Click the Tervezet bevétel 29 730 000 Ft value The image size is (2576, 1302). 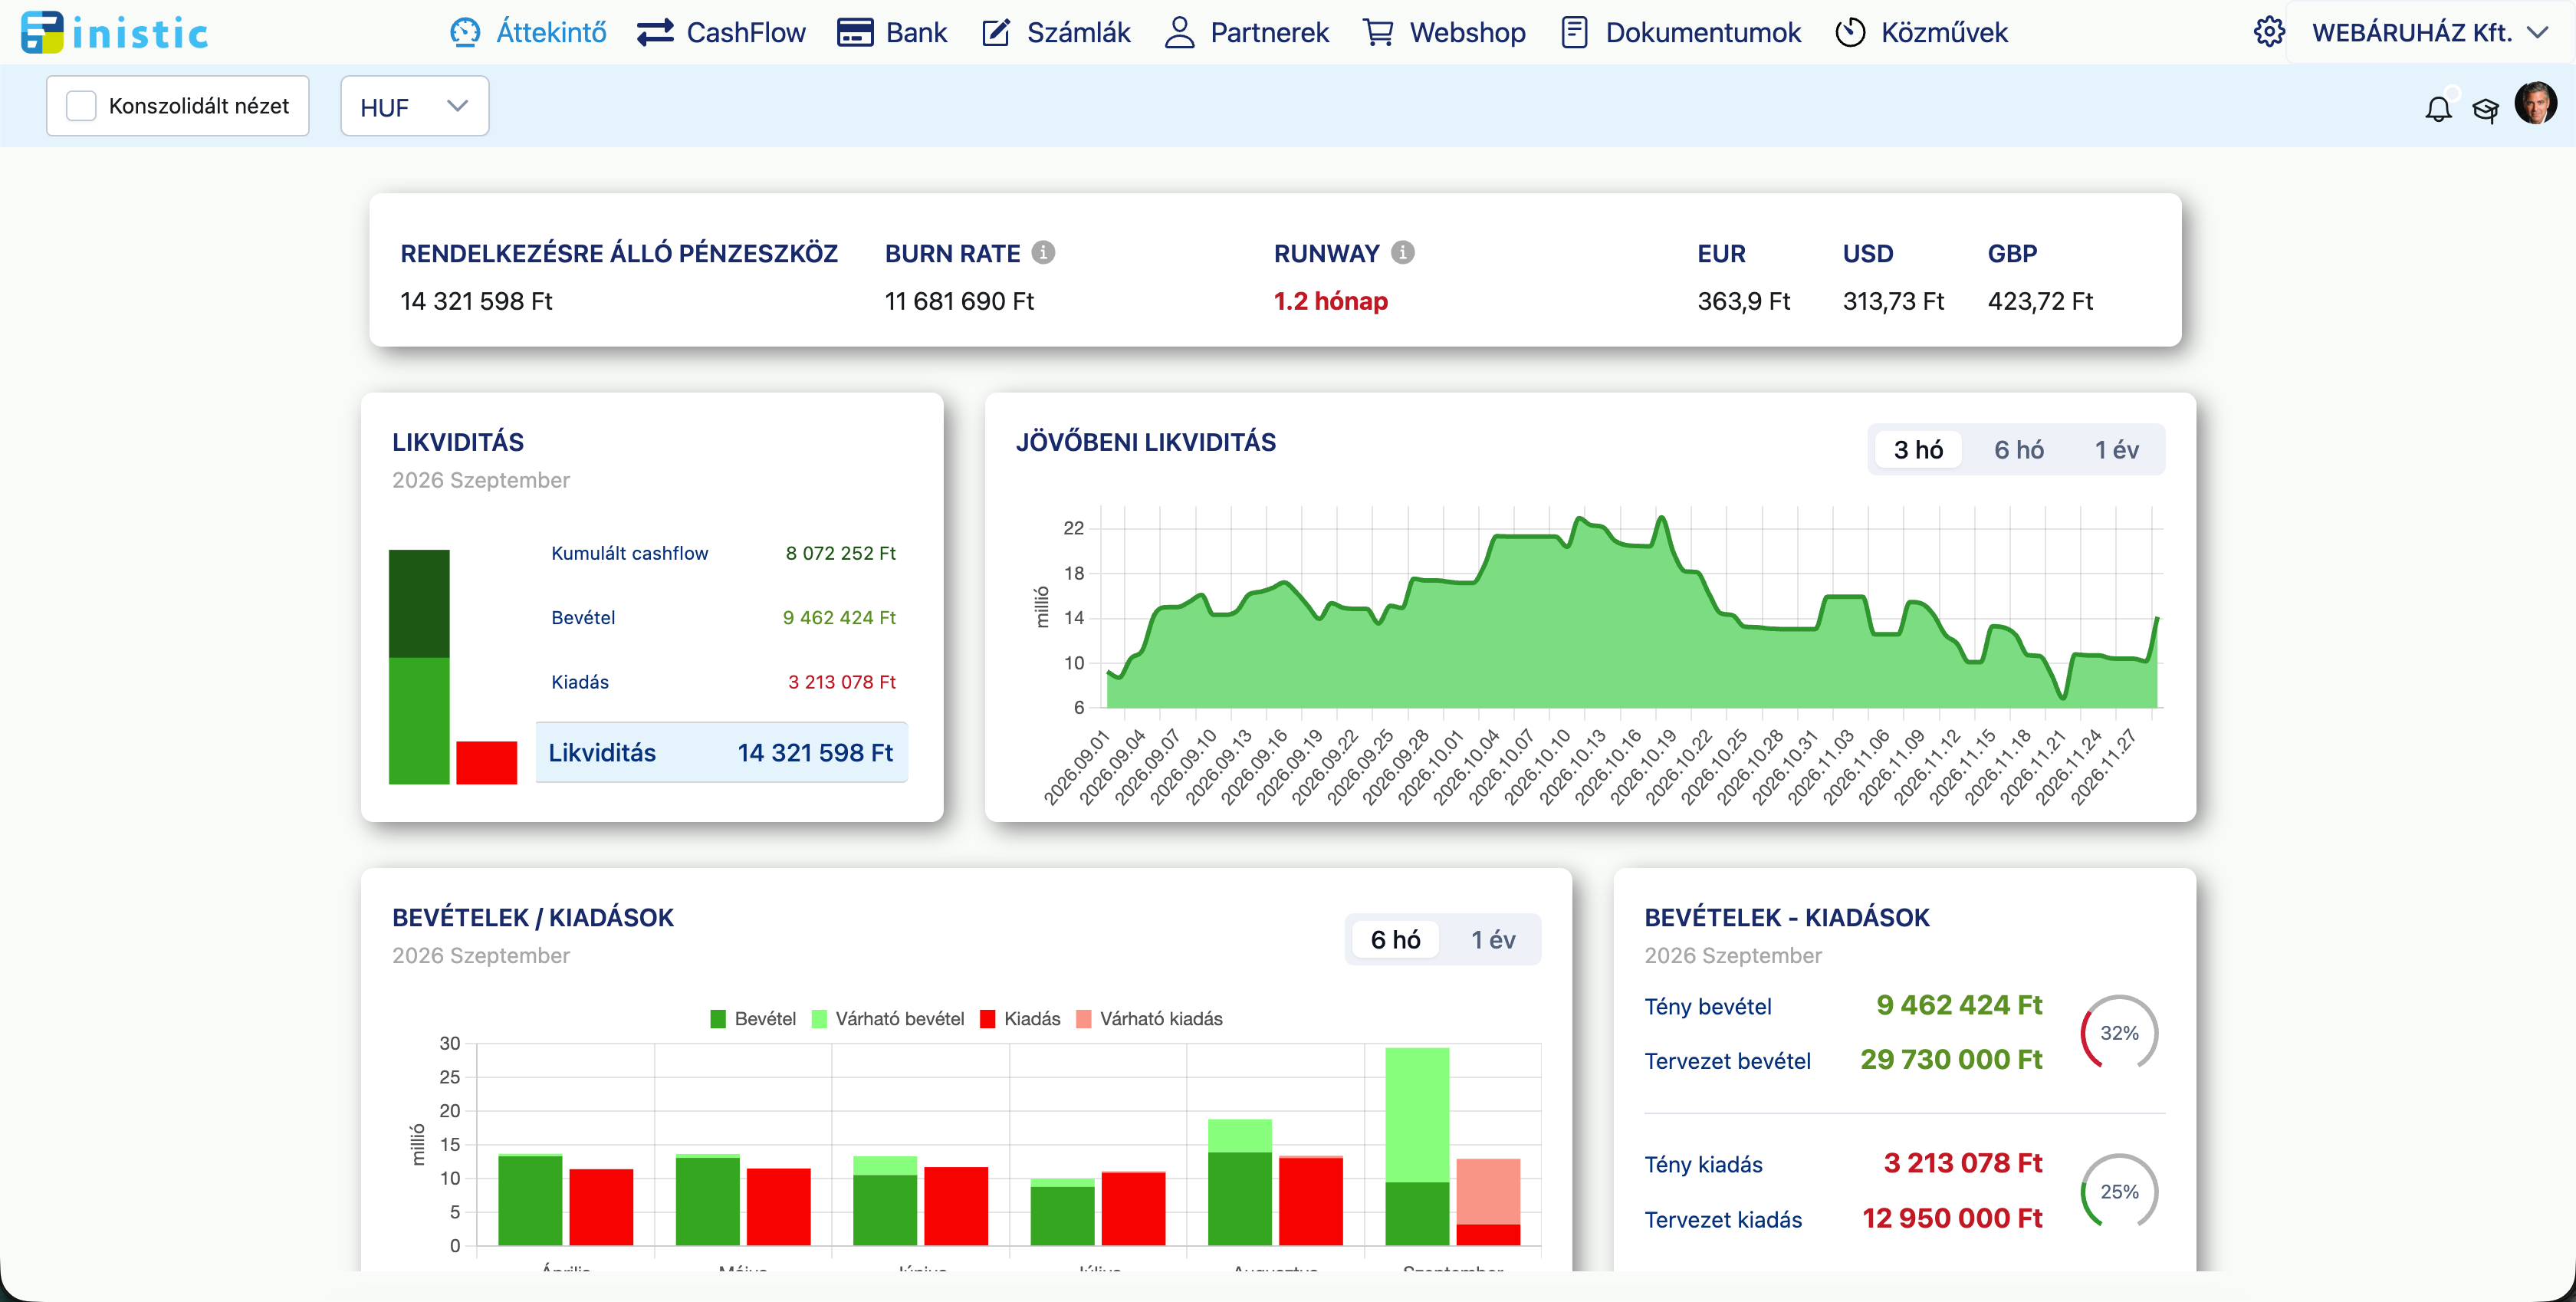[x=1951, y=1060]
